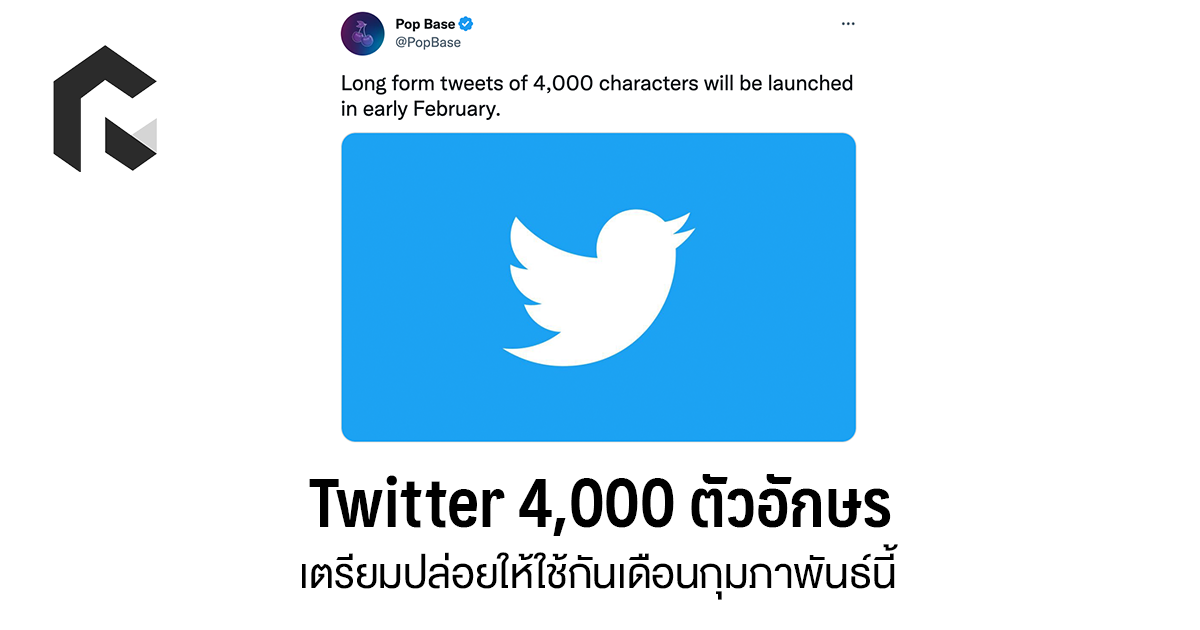
Task: Click the Thai subtitle below the headline
Action: [x=598, y=578]
